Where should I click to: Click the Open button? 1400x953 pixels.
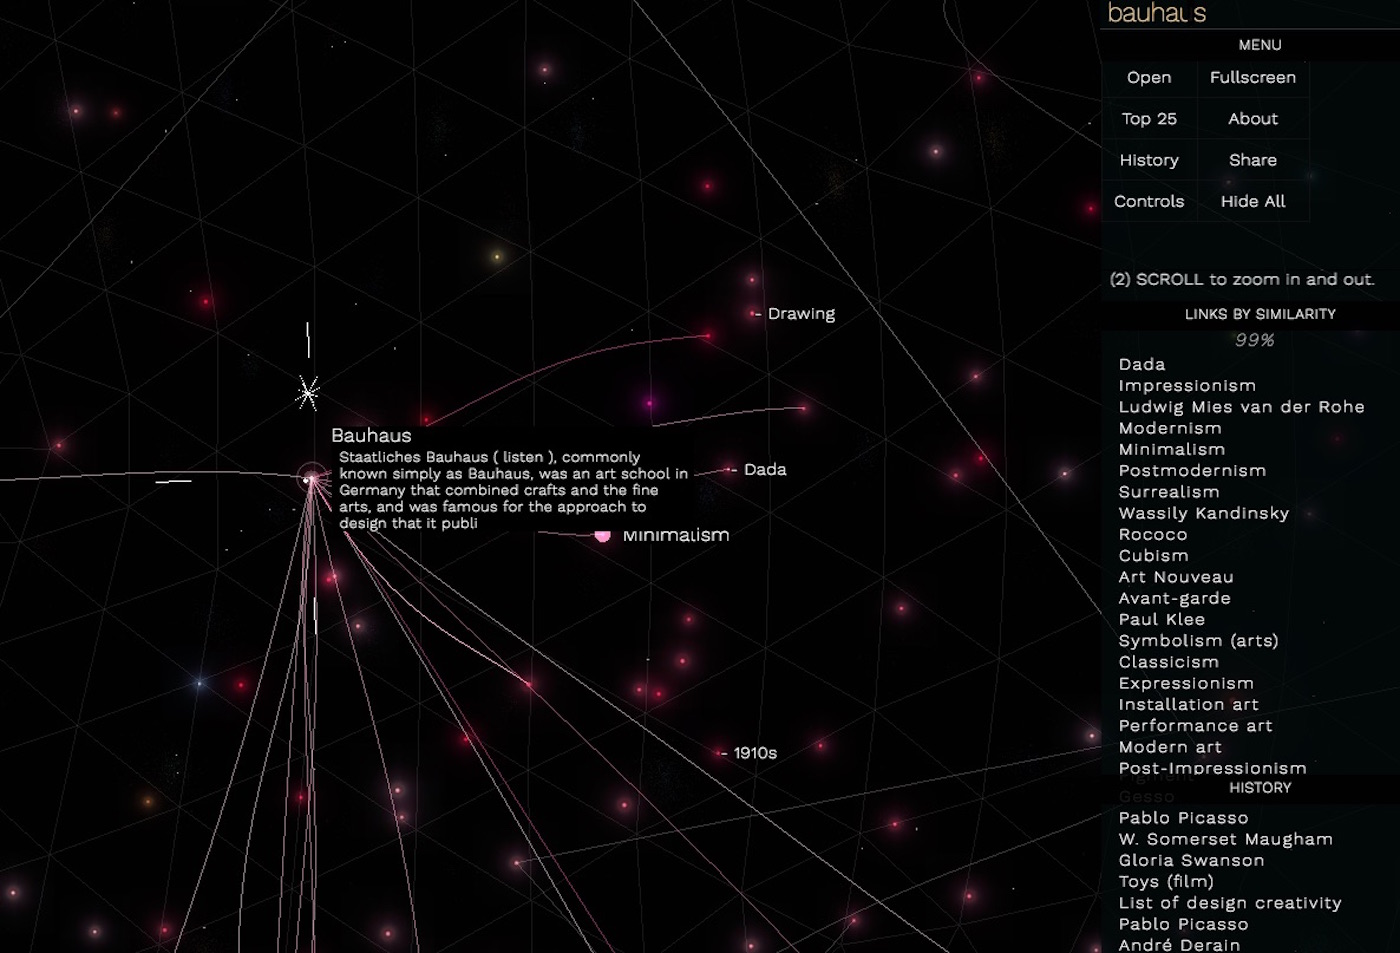tap(1148, 77)
